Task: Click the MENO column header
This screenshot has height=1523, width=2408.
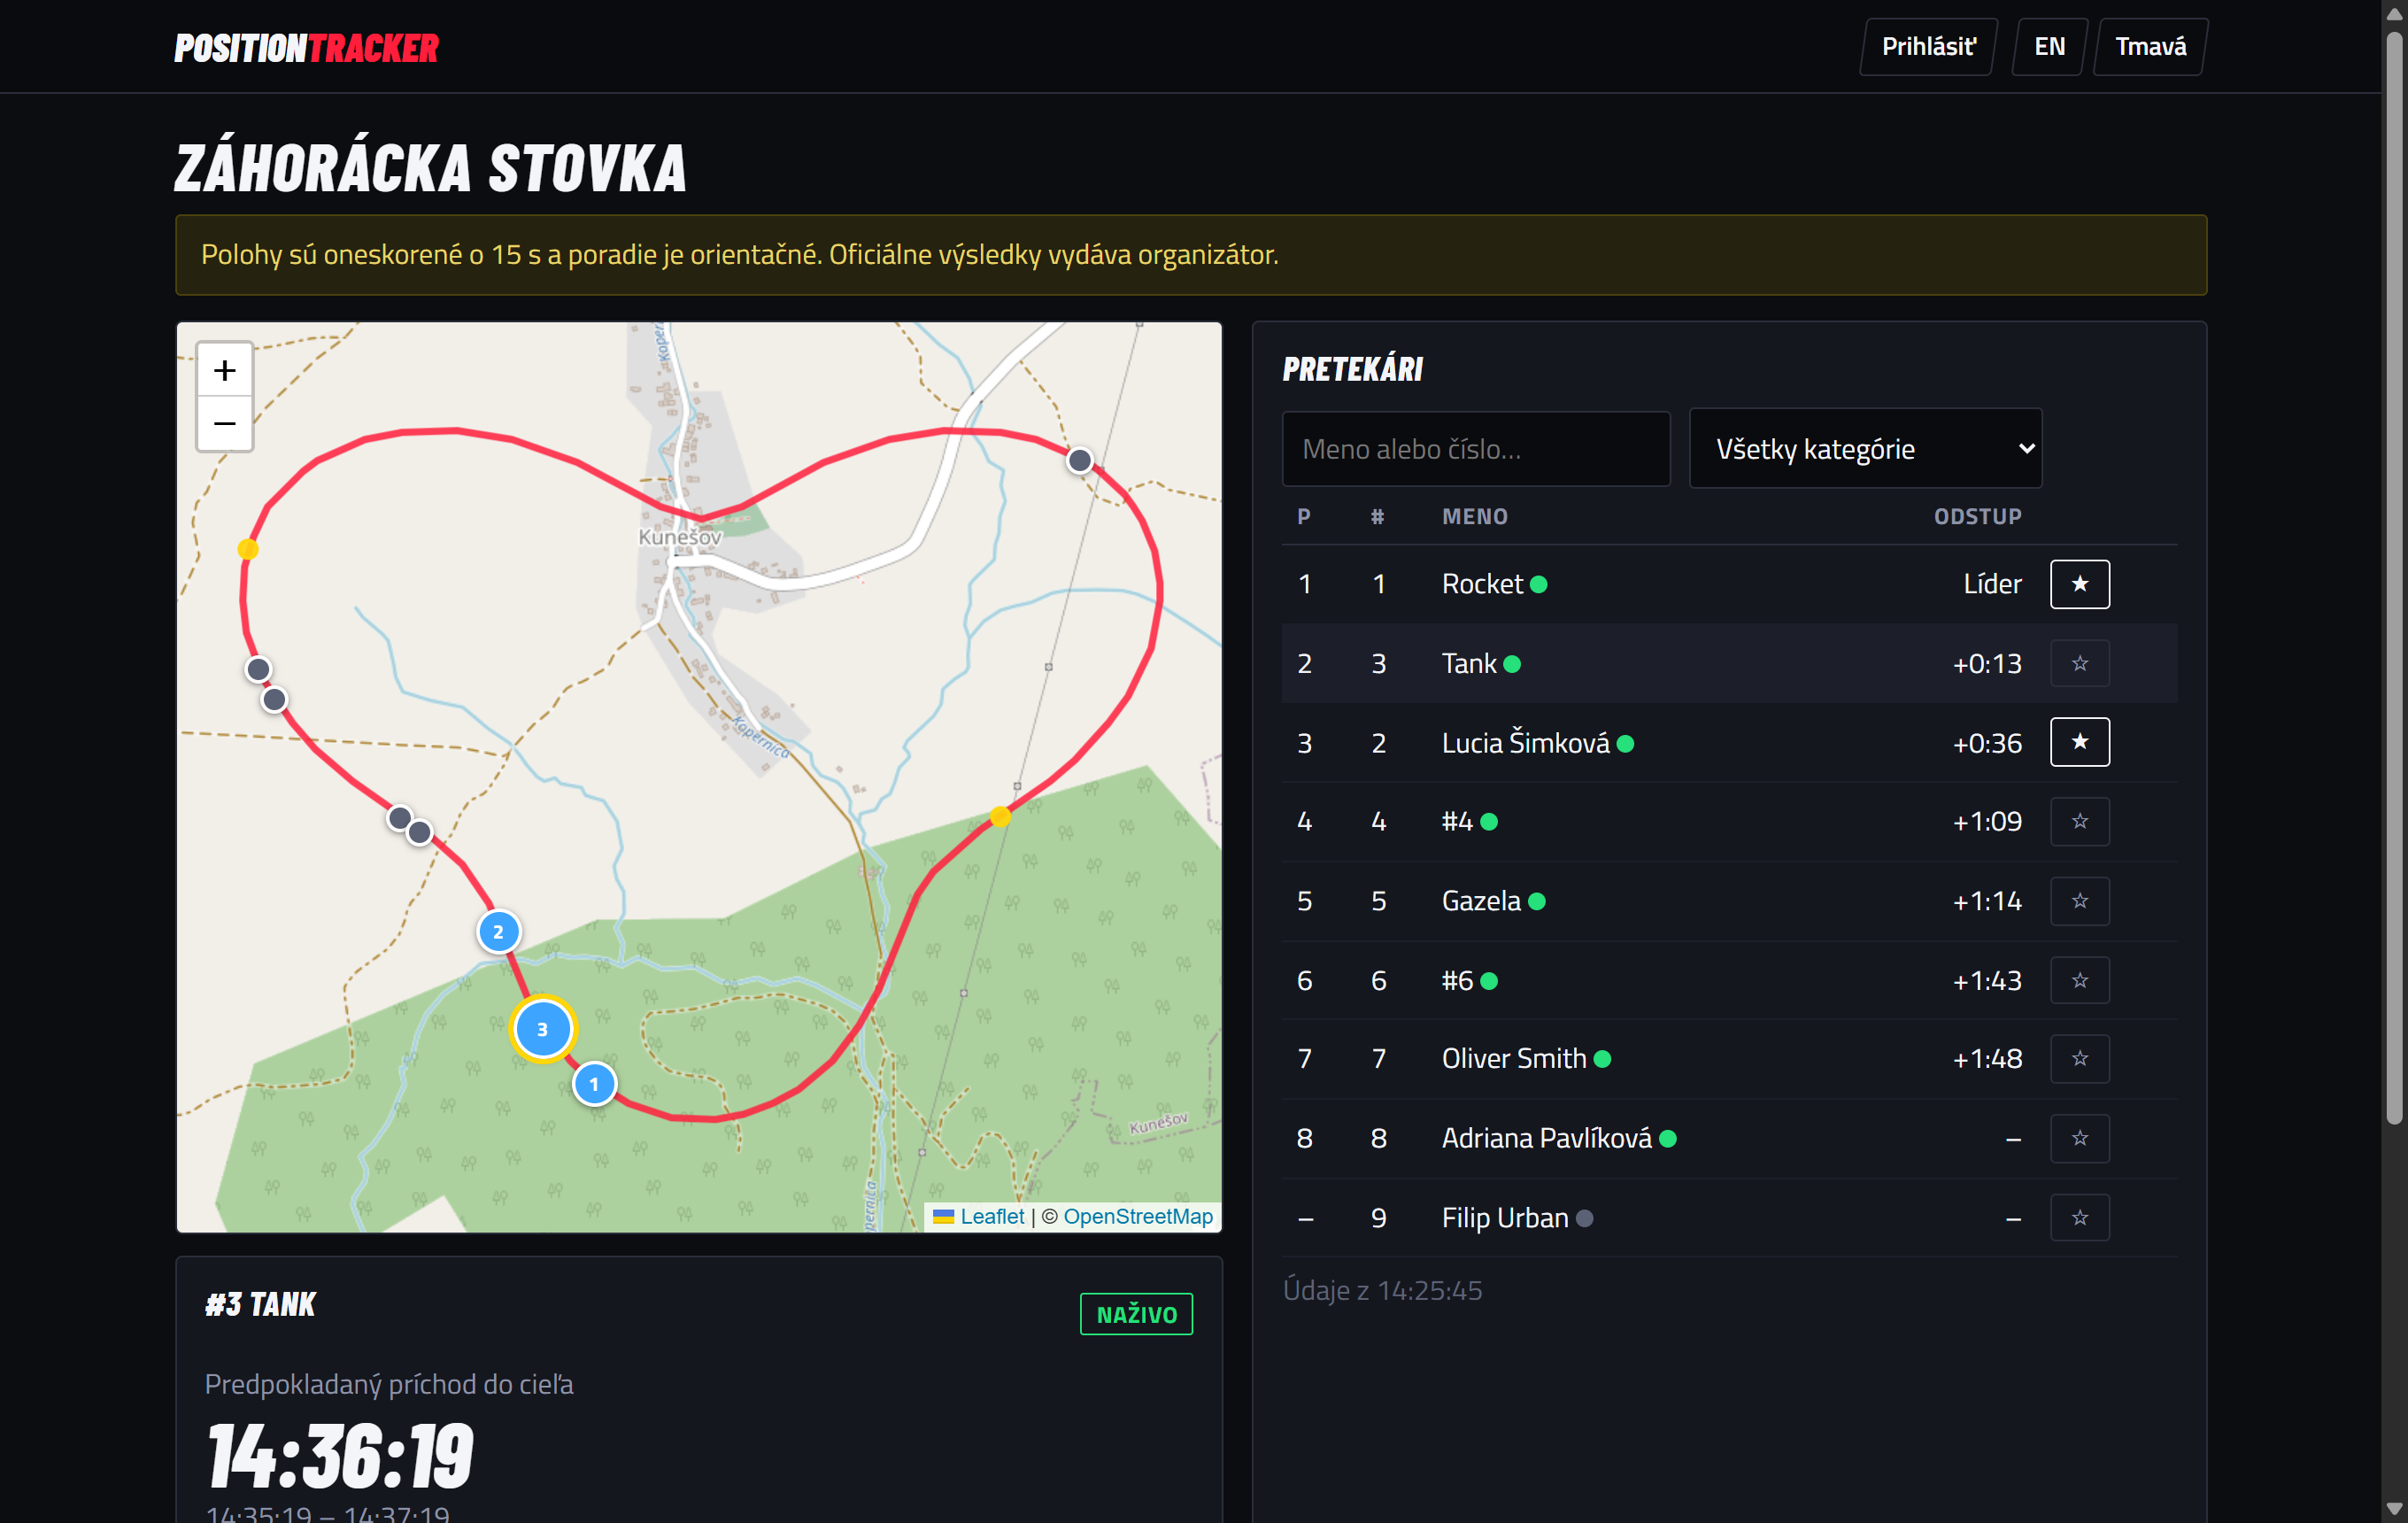Action: click(1474, 517)
